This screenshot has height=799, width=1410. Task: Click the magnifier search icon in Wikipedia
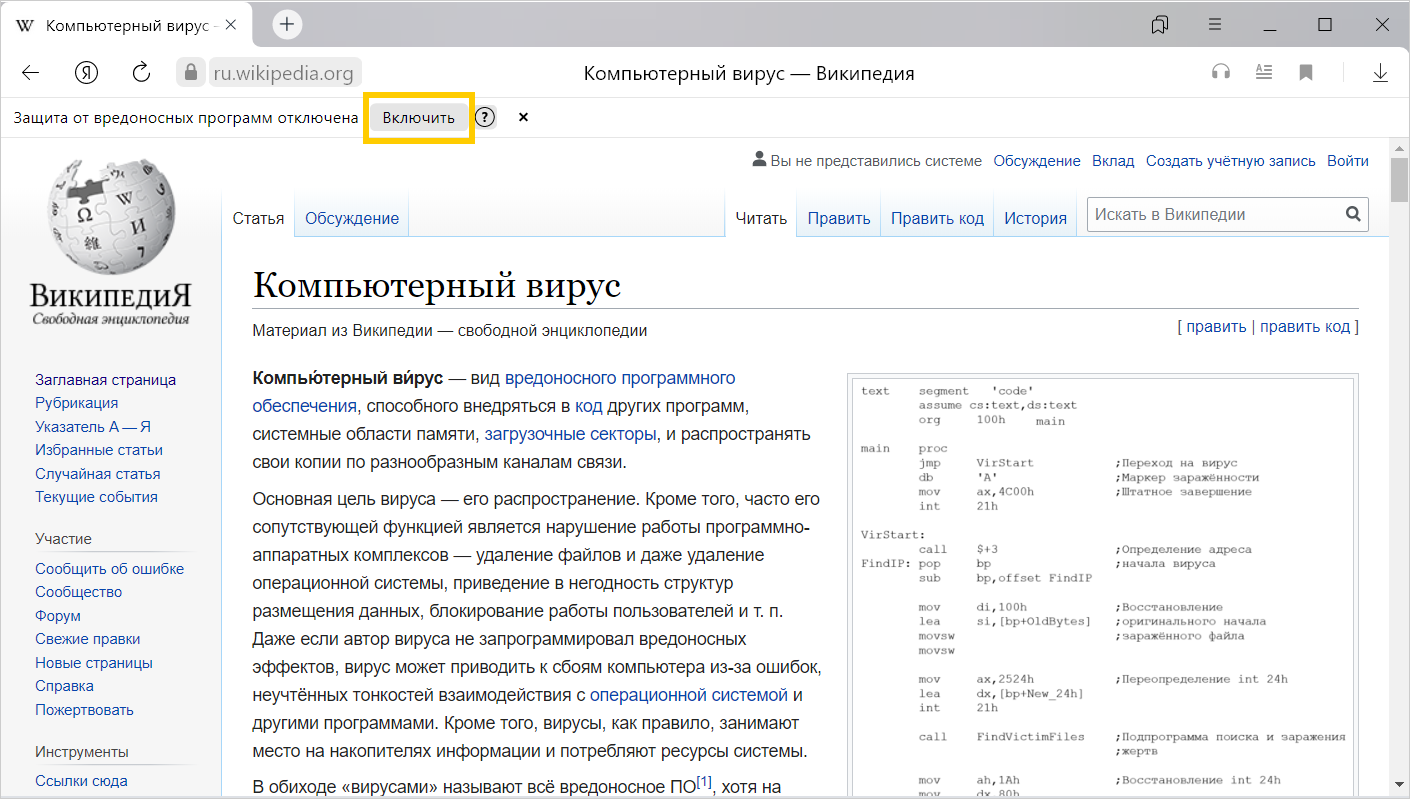pyautogui.click(x=1352, y=214)
